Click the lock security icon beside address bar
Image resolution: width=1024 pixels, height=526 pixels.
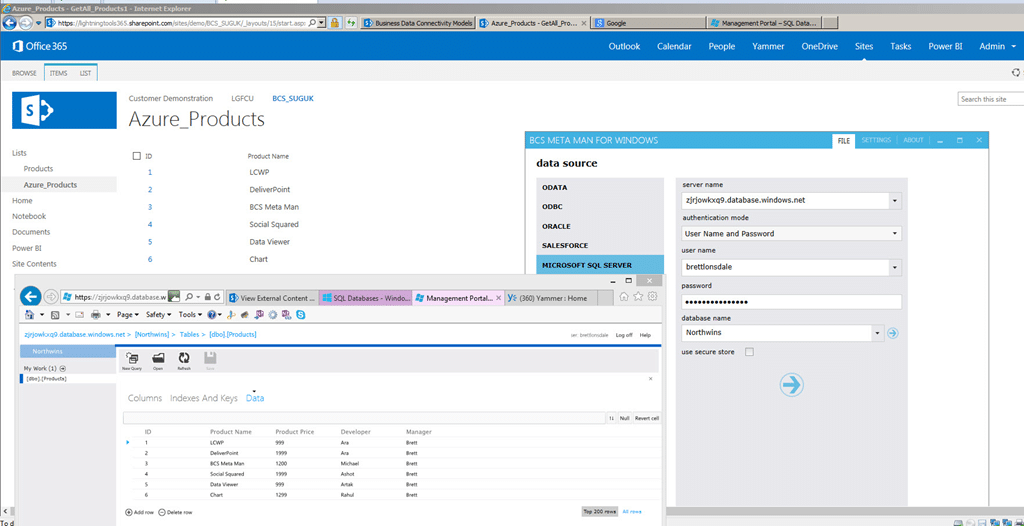click(334, 23)
